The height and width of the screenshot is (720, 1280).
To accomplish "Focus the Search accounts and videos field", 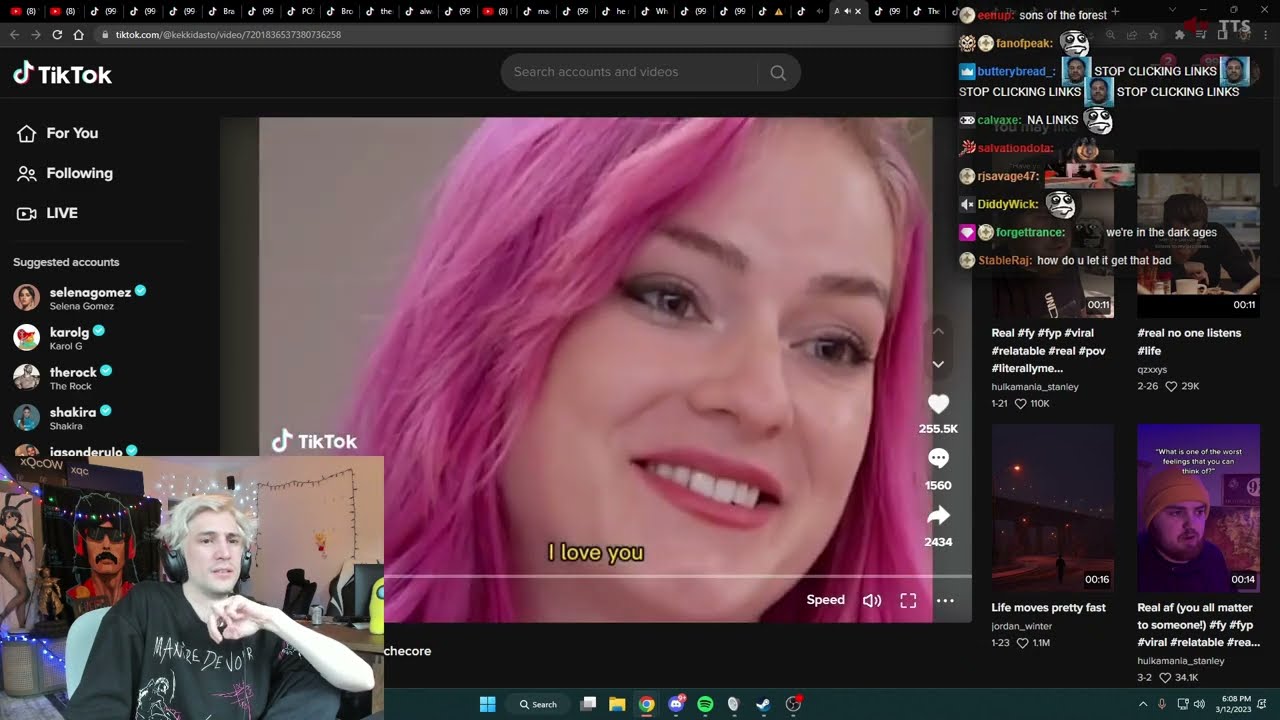I will coord(630,72).
